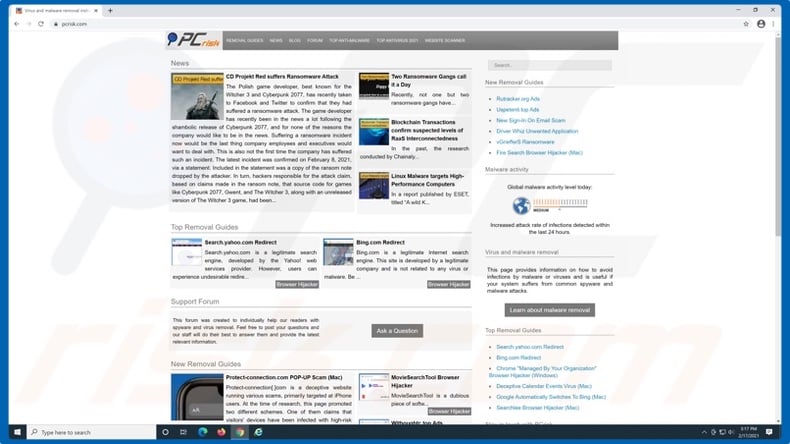
Task: Open the Removal Guides menu item
Action: (x=244, y=40)
